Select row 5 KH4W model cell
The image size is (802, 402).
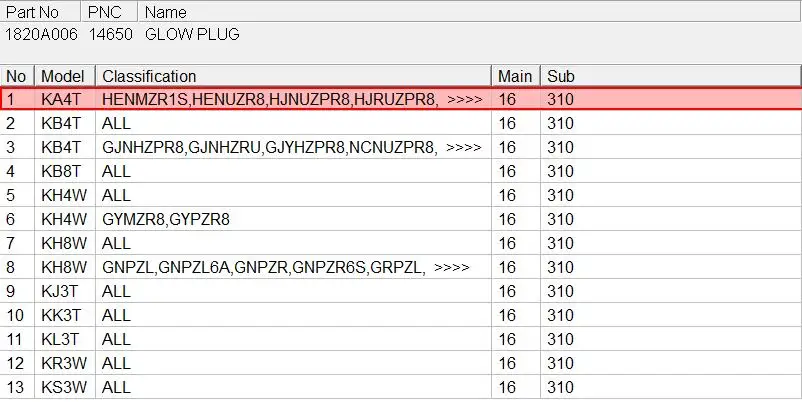(x=65, y=195)
